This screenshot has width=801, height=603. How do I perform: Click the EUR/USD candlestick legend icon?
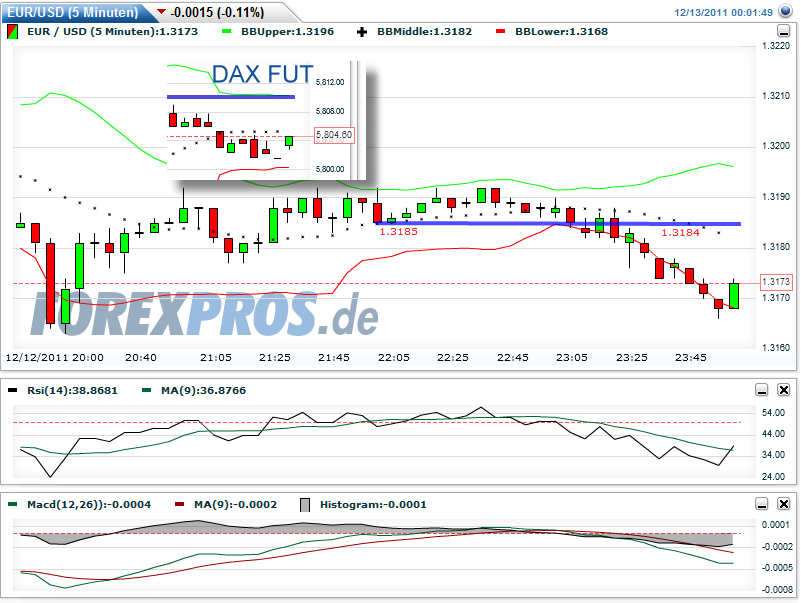(13, 31)
